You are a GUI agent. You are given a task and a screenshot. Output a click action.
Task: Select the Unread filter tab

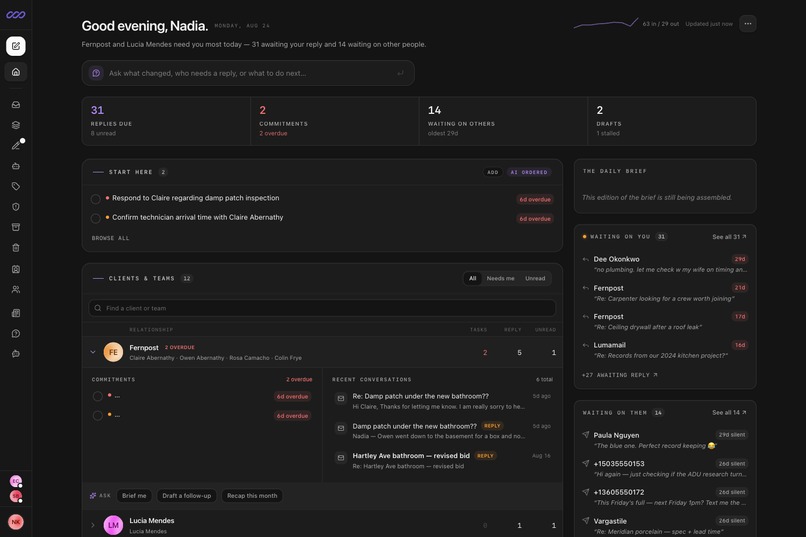(535, 279)
